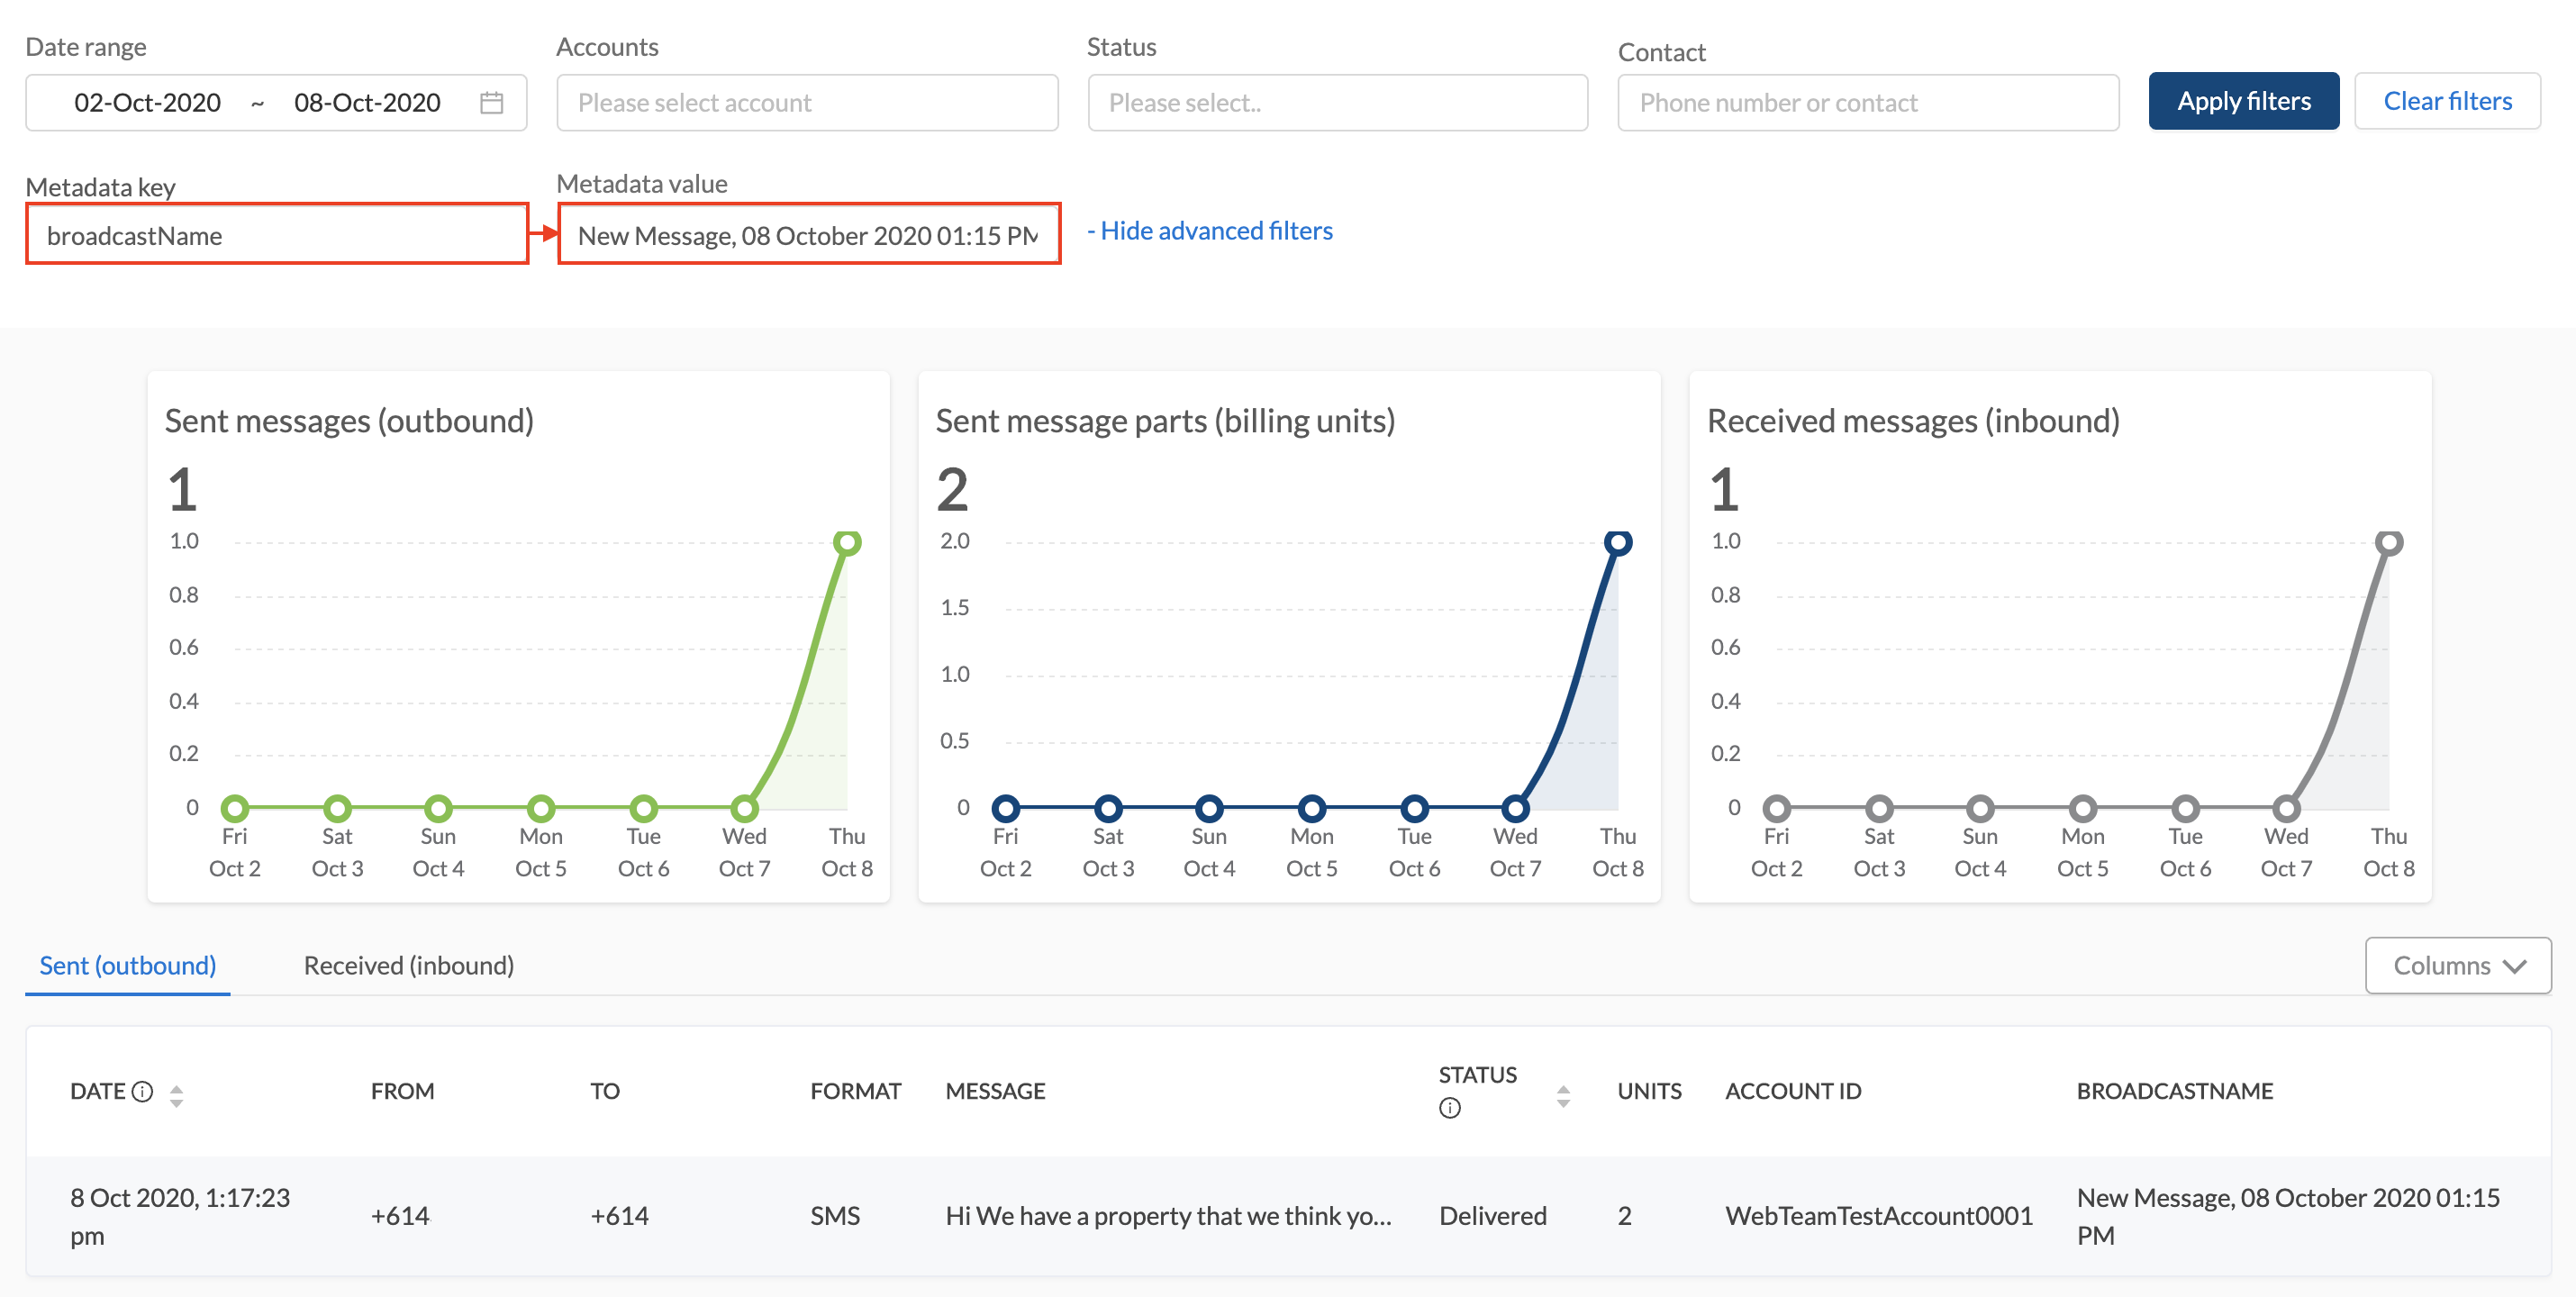Click the DATE column info icon

pyautogui.click(x=143, y=1091)
